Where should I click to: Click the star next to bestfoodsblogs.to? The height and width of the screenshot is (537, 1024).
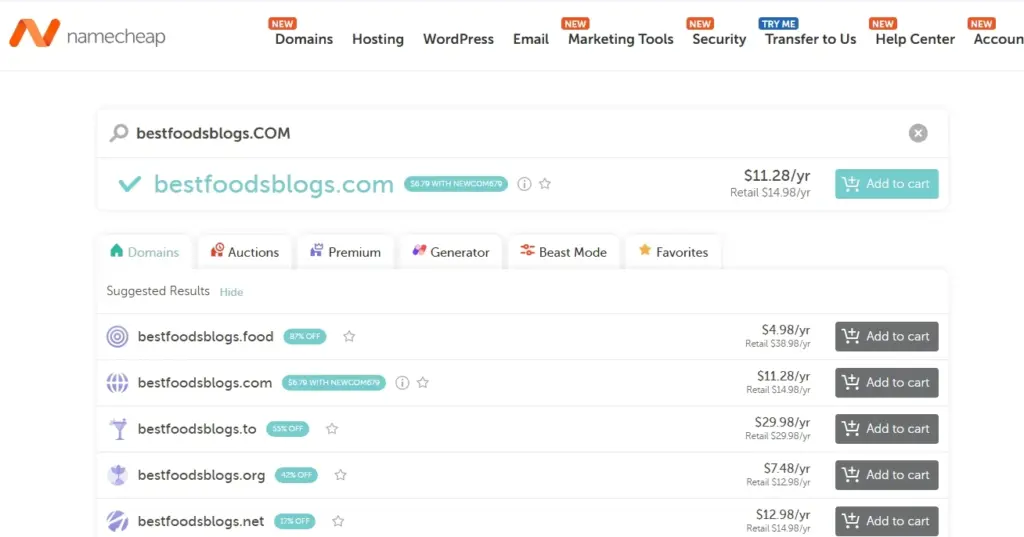pyautogui.click(x=332, y=429)
